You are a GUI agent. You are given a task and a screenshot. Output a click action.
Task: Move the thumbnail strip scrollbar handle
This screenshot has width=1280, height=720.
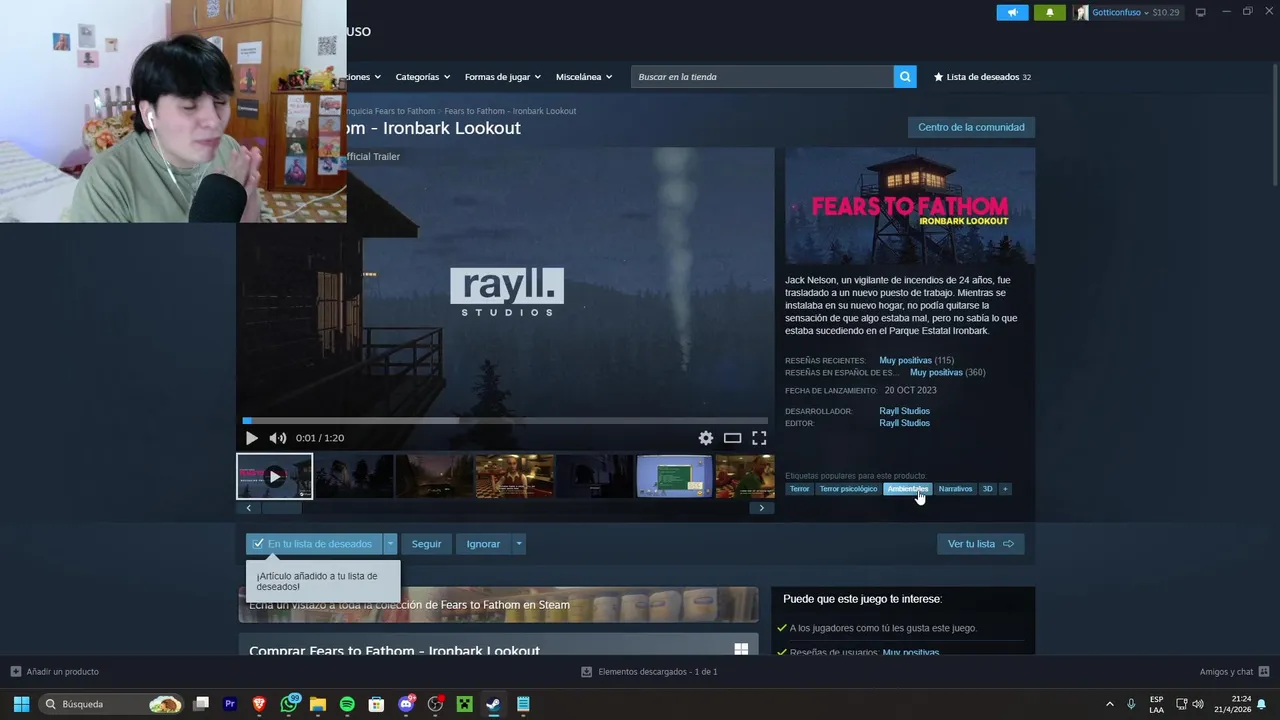tap(281, 508)
